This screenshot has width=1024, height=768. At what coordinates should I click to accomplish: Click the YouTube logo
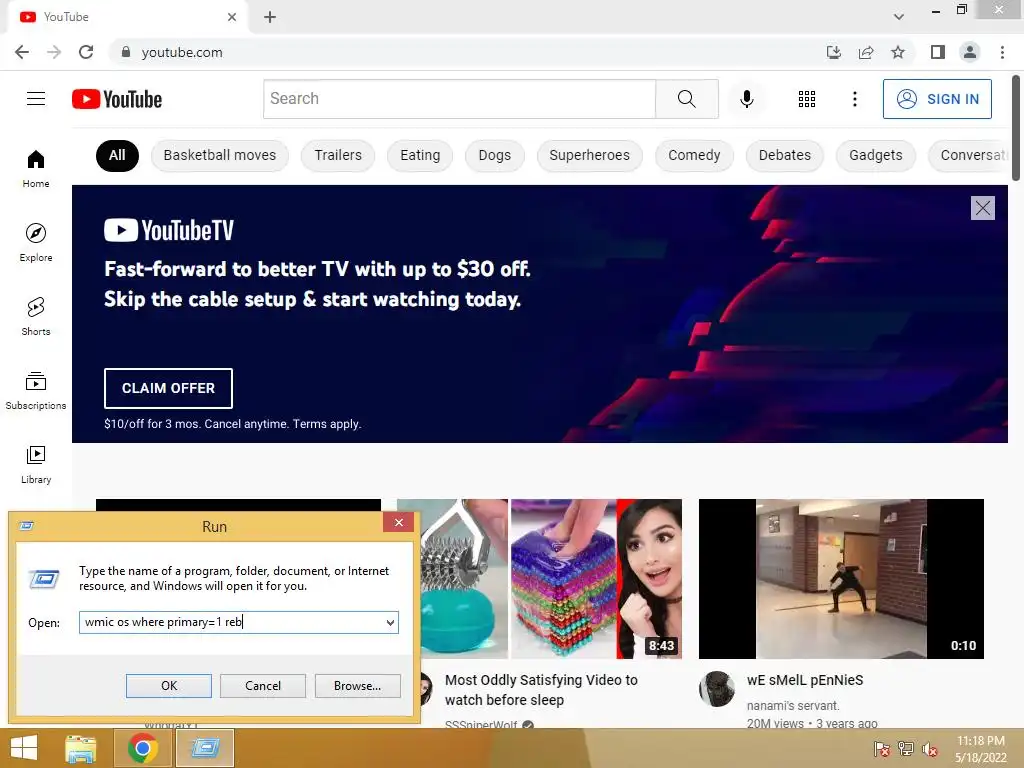point(117,99)
